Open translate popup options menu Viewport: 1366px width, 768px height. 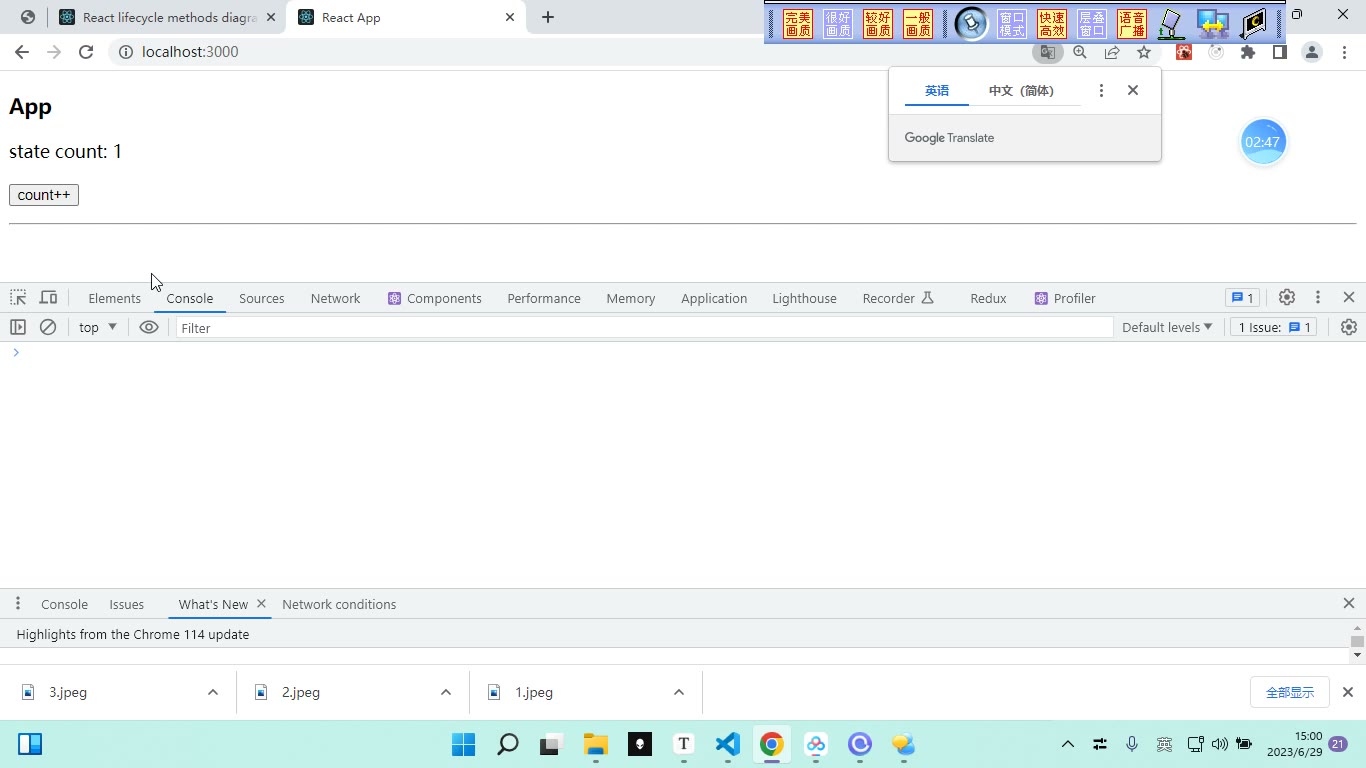pos(1101,90)
